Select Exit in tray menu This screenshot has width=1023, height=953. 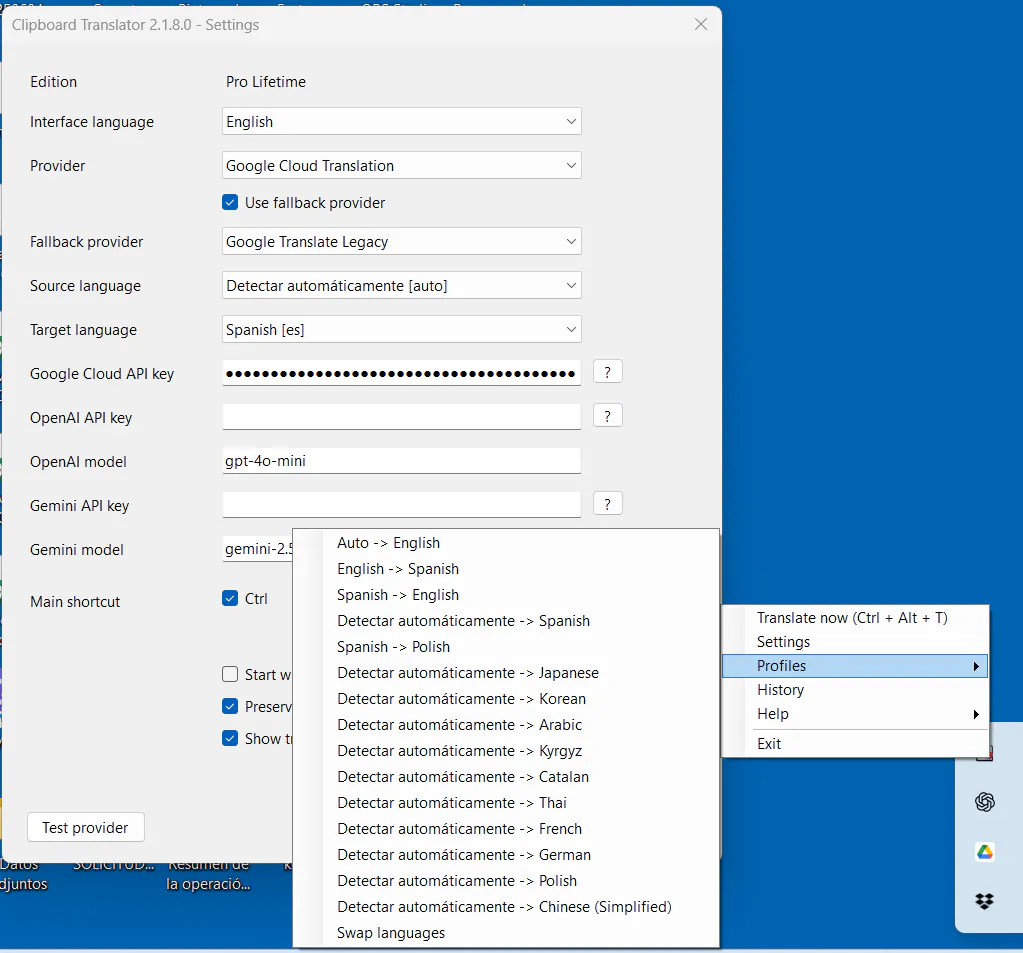[x=855, y=744]
